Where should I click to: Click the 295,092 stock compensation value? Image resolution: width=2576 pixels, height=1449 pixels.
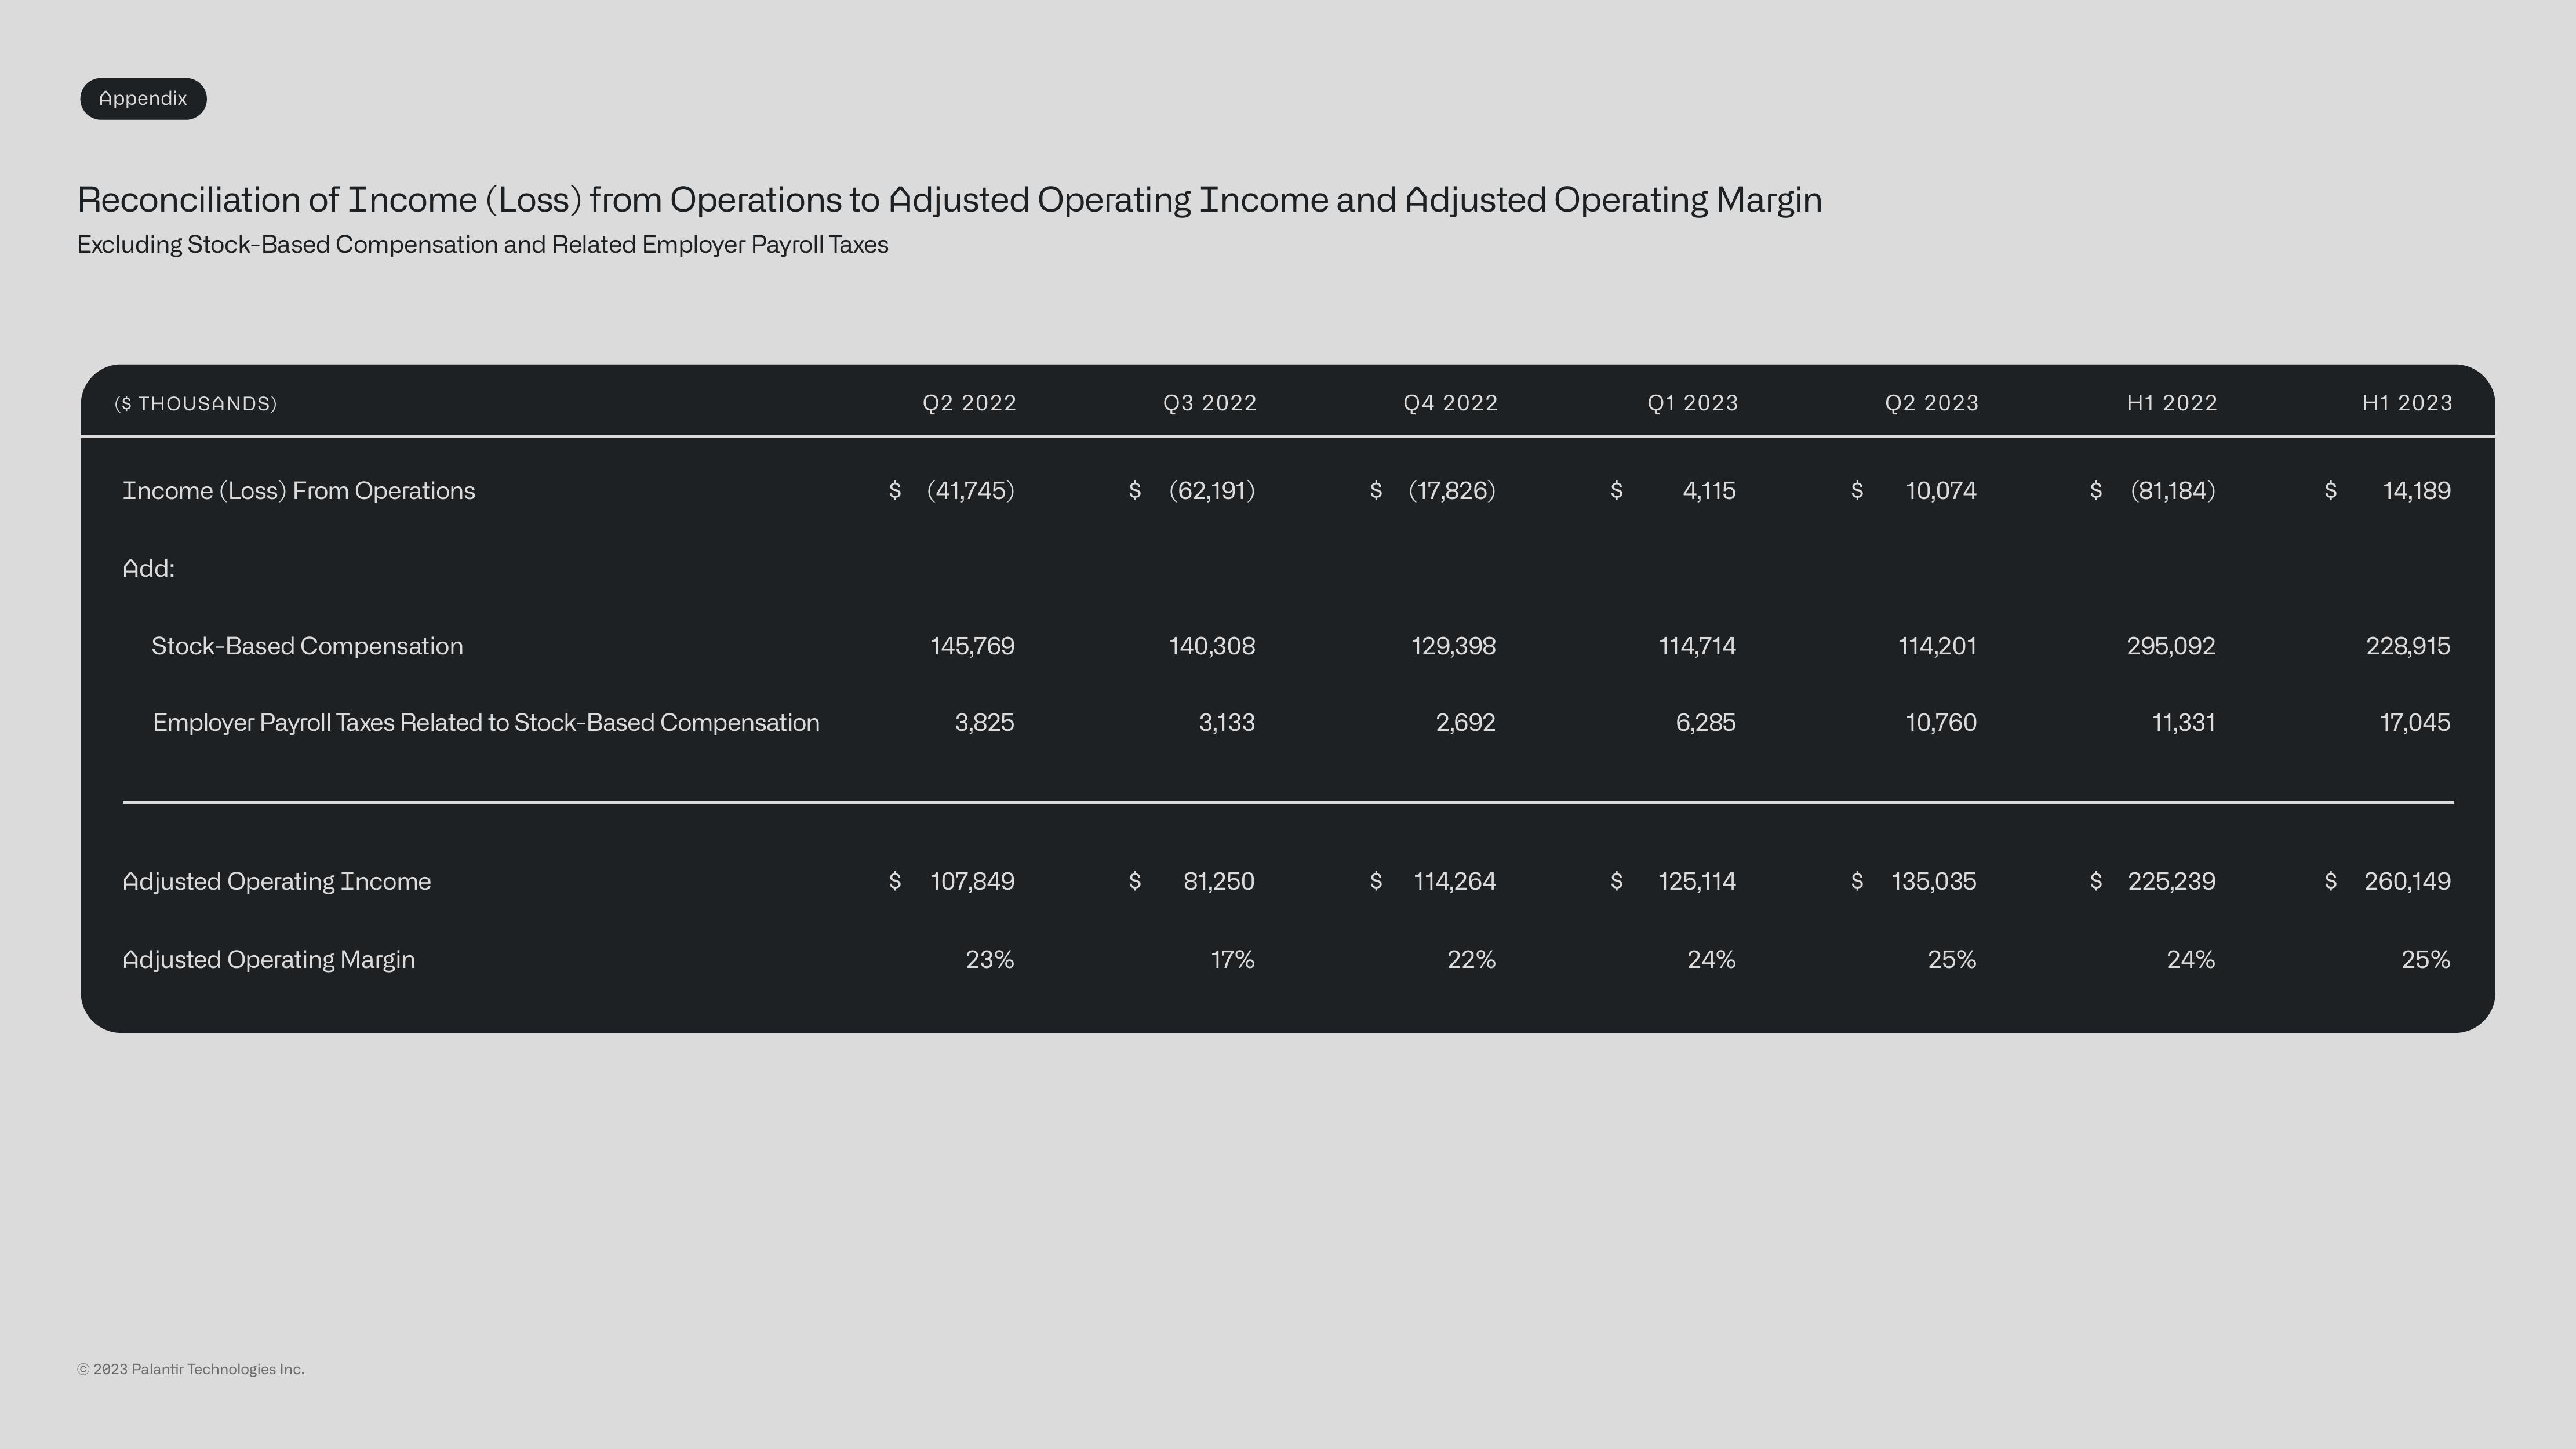(2171, 646)
